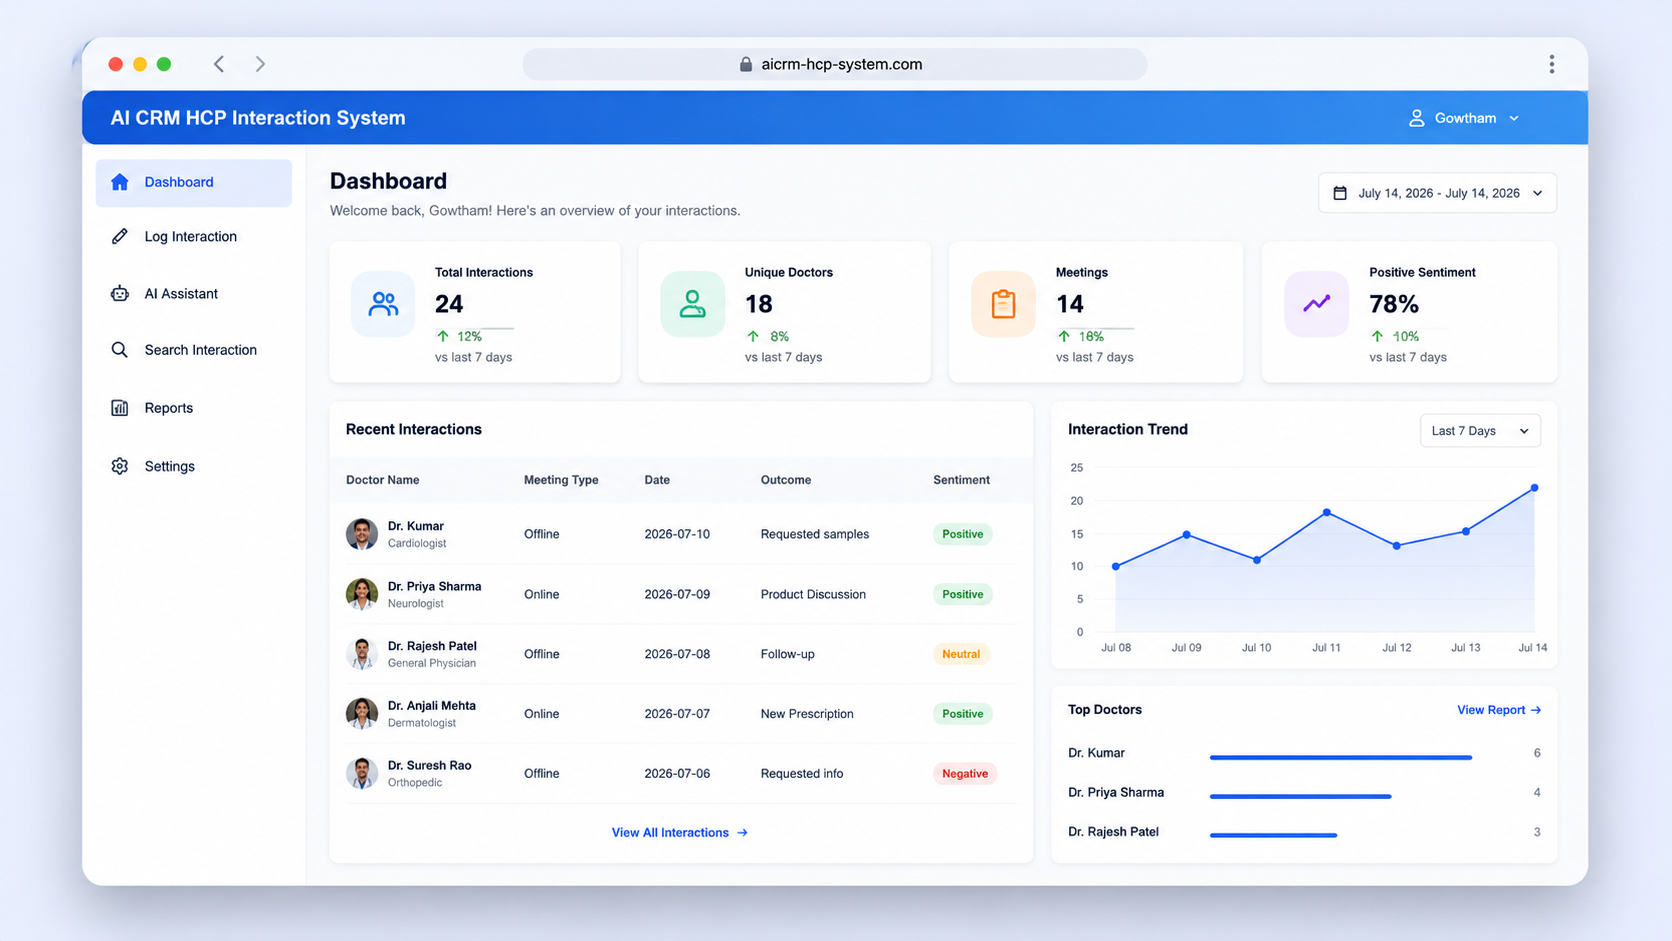Click the Unique Doctors person icon
The height and width of the screenshot is (941, 1672).
tap(692, 304)
